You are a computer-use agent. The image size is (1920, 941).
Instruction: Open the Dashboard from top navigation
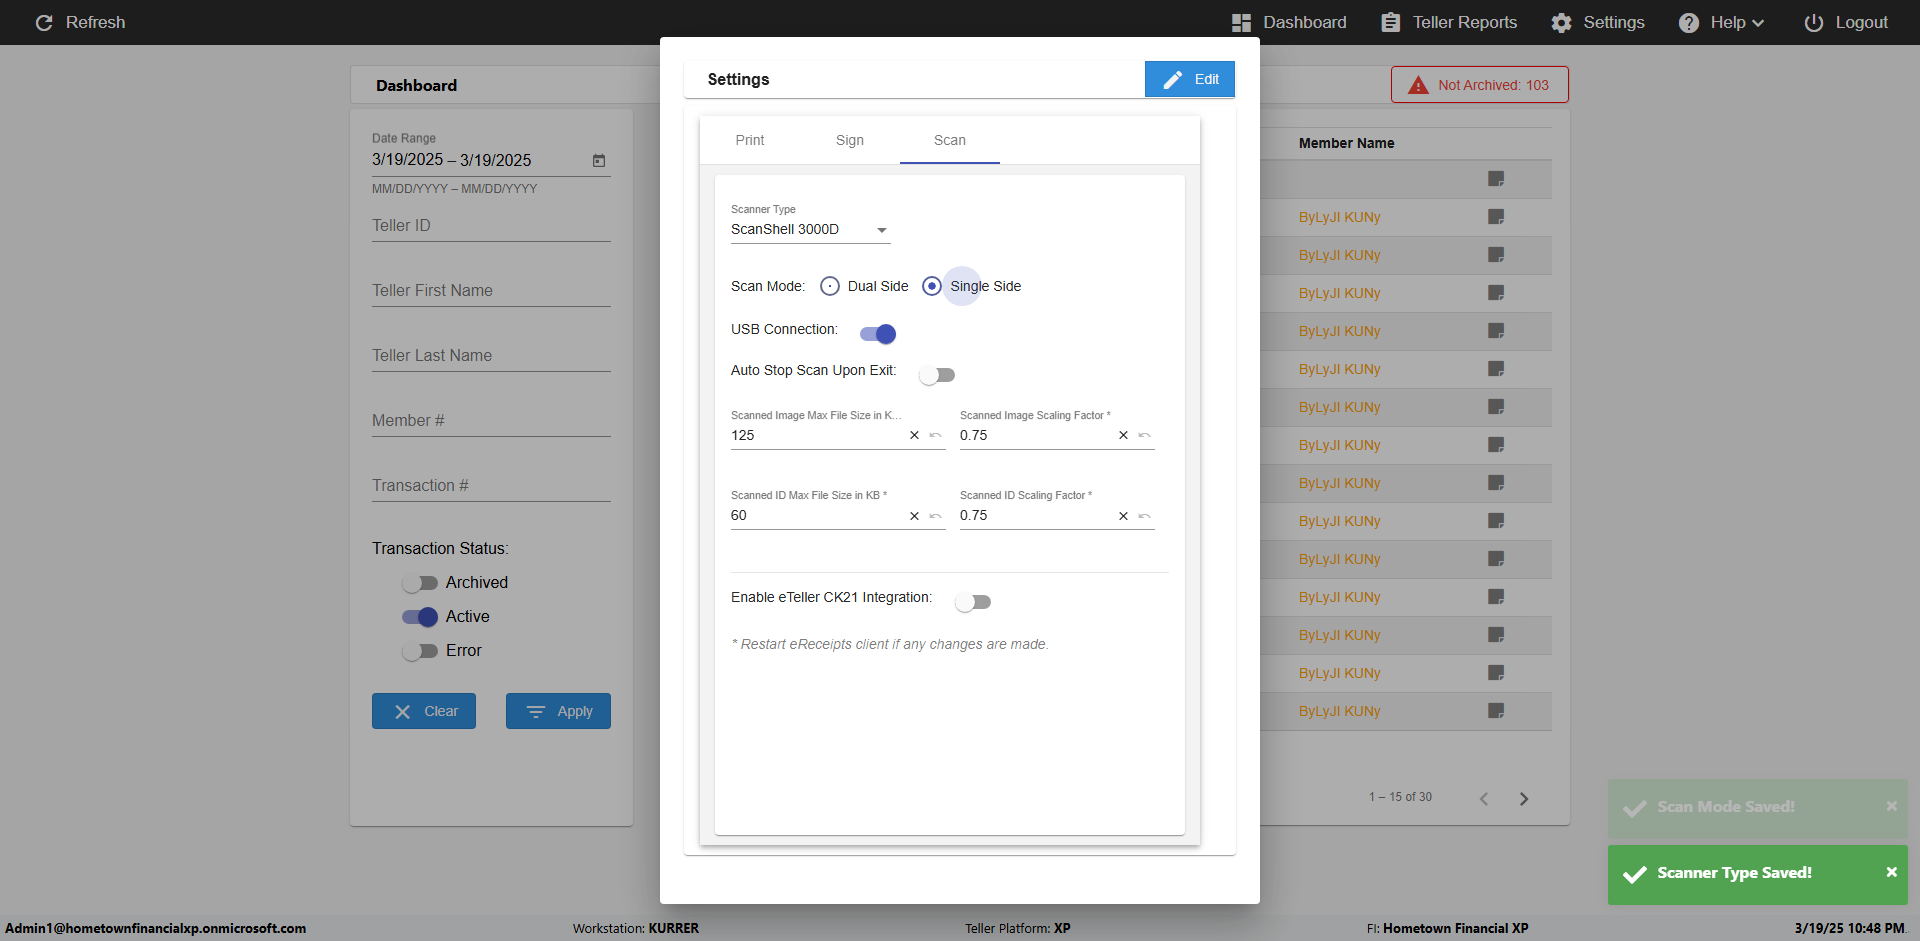(1289, 22)
